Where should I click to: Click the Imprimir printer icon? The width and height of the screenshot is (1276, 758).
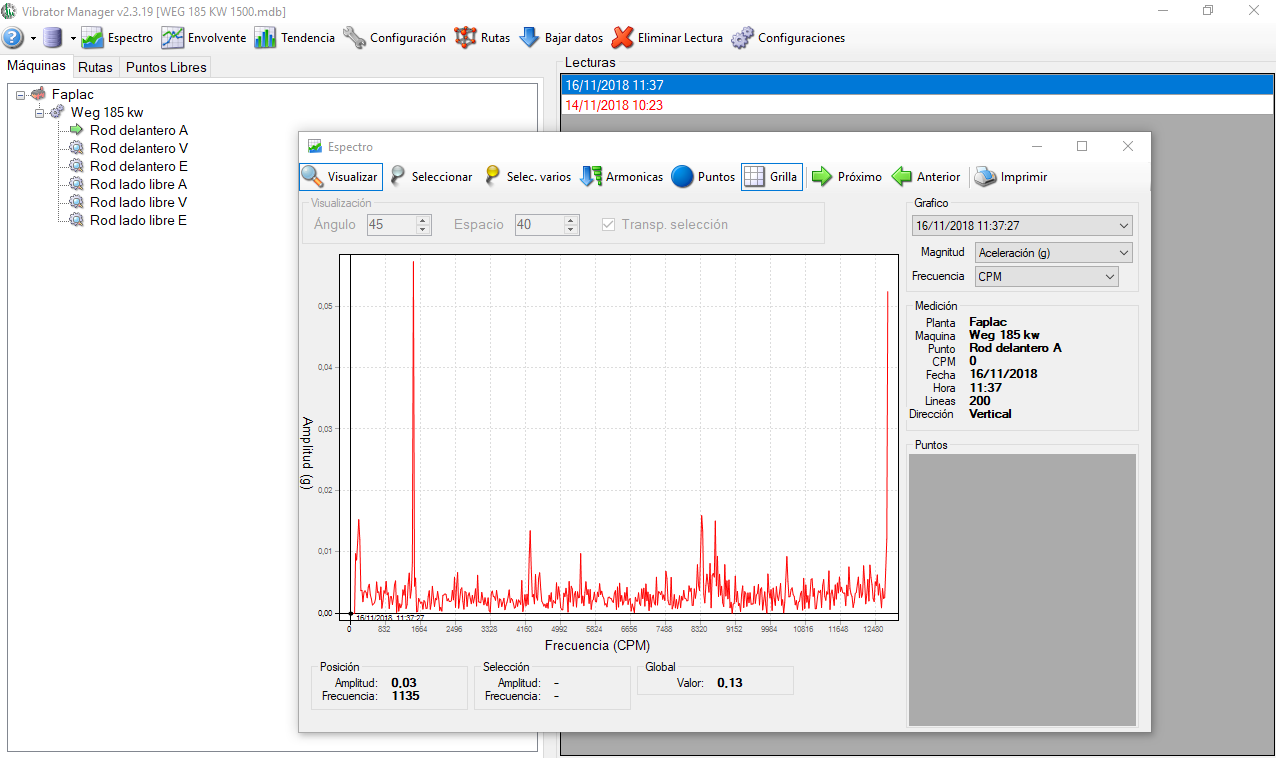(985, 177)
